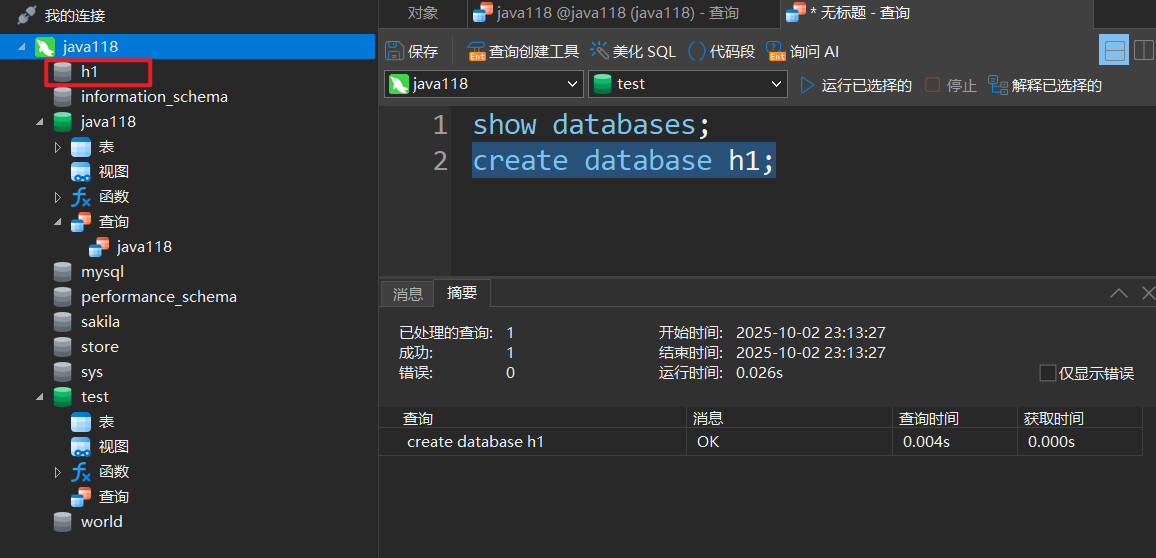Click the Views (视图) icon under test
This screenshot has width=1156, height=558.
pyautogui.click(x=80, y=447)
